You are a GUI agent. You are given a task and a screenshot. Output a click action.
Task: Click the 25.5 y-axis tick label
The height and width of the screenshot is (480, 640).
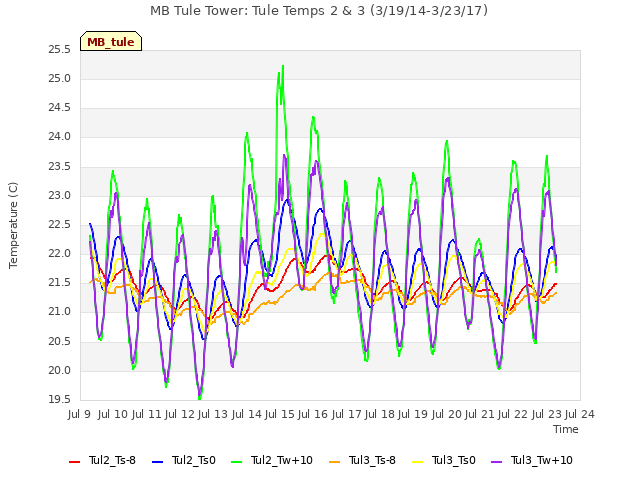(x=60, y=50)
